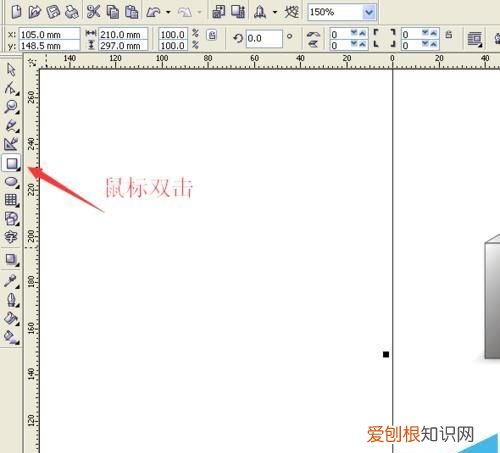500x453 pixels.
Task: Click the Undo arrow icon
Action: [153, 13]
